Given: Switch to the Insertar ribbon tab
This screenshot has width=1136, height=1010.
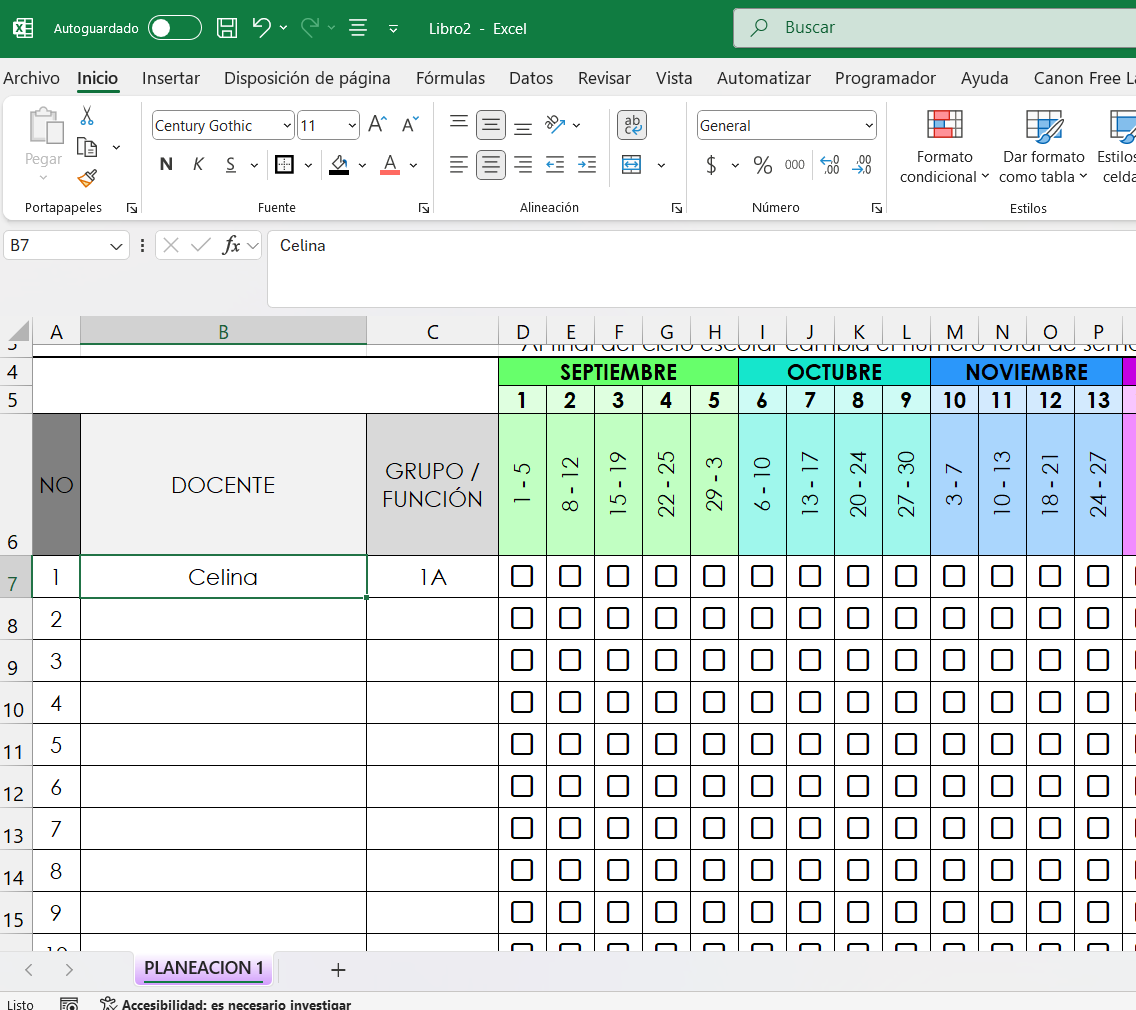Looking at the screenshot, I should click(171, 78).
